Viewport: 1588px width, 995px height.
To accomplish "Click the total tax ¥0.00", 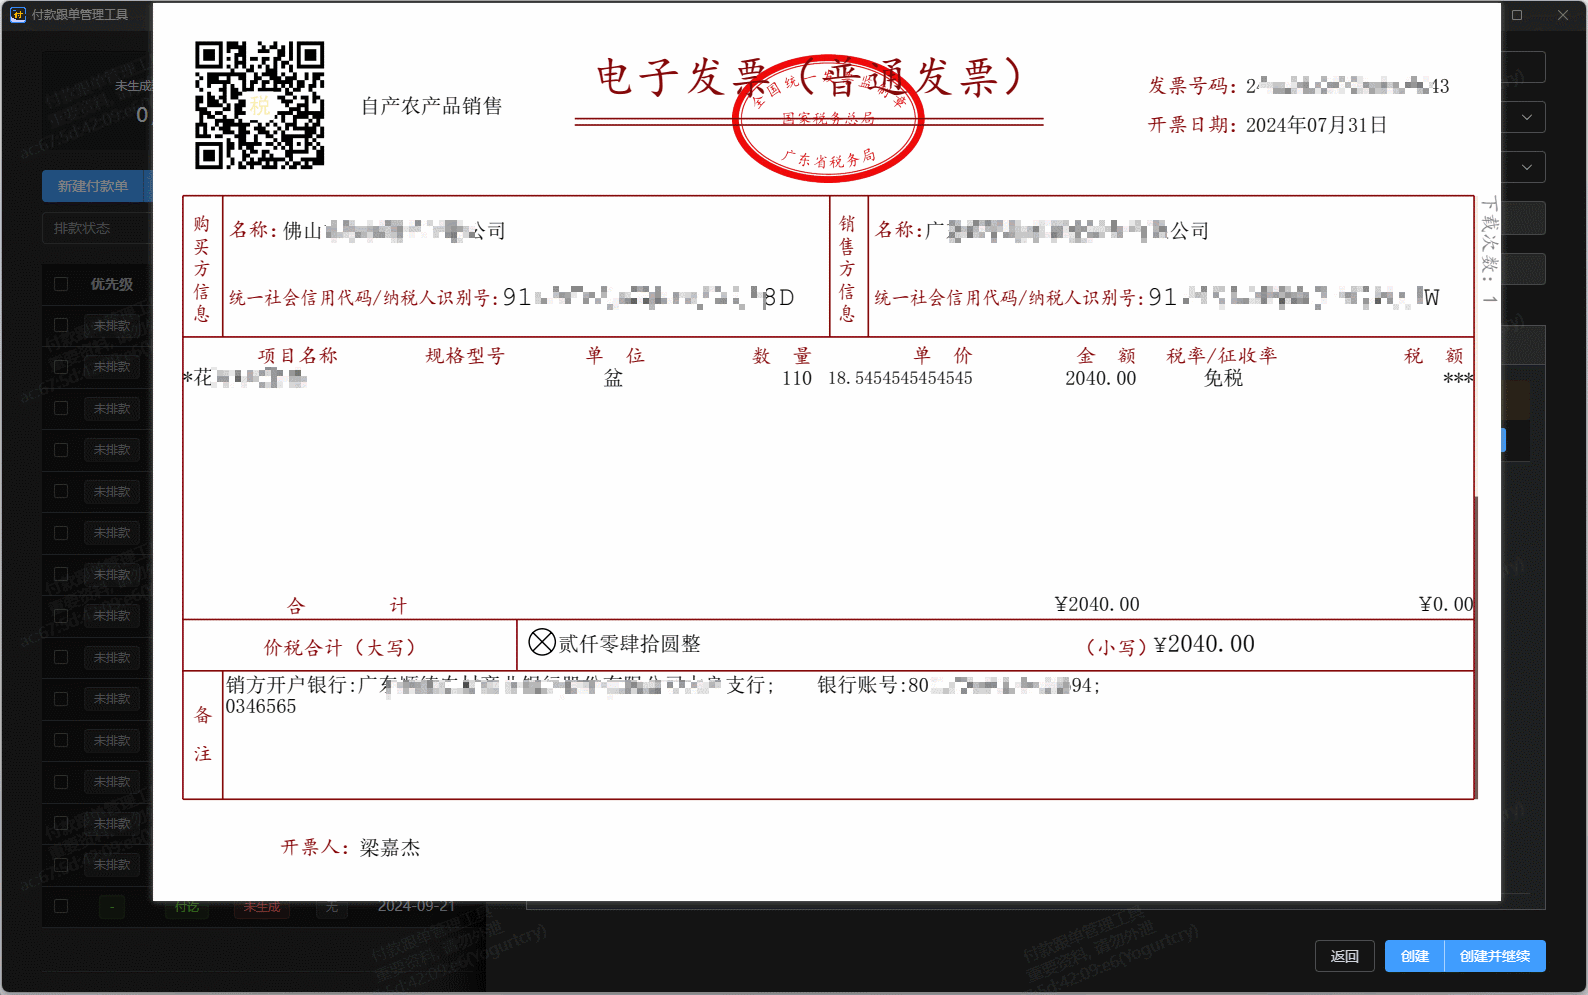I will coord(1446,604).
